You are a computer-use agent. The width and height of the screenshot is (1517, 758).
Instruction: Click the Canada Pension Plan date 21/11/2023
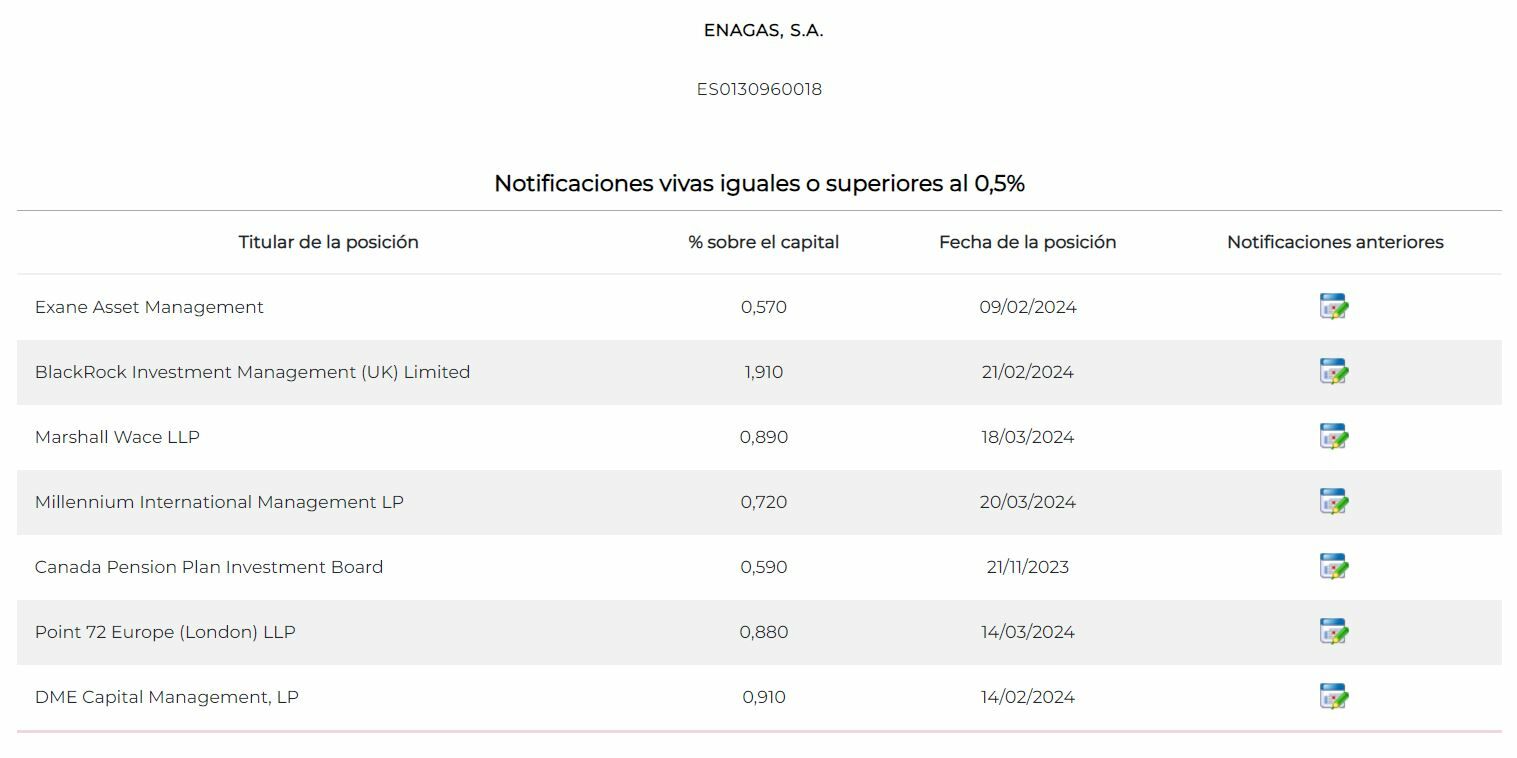1027,567
